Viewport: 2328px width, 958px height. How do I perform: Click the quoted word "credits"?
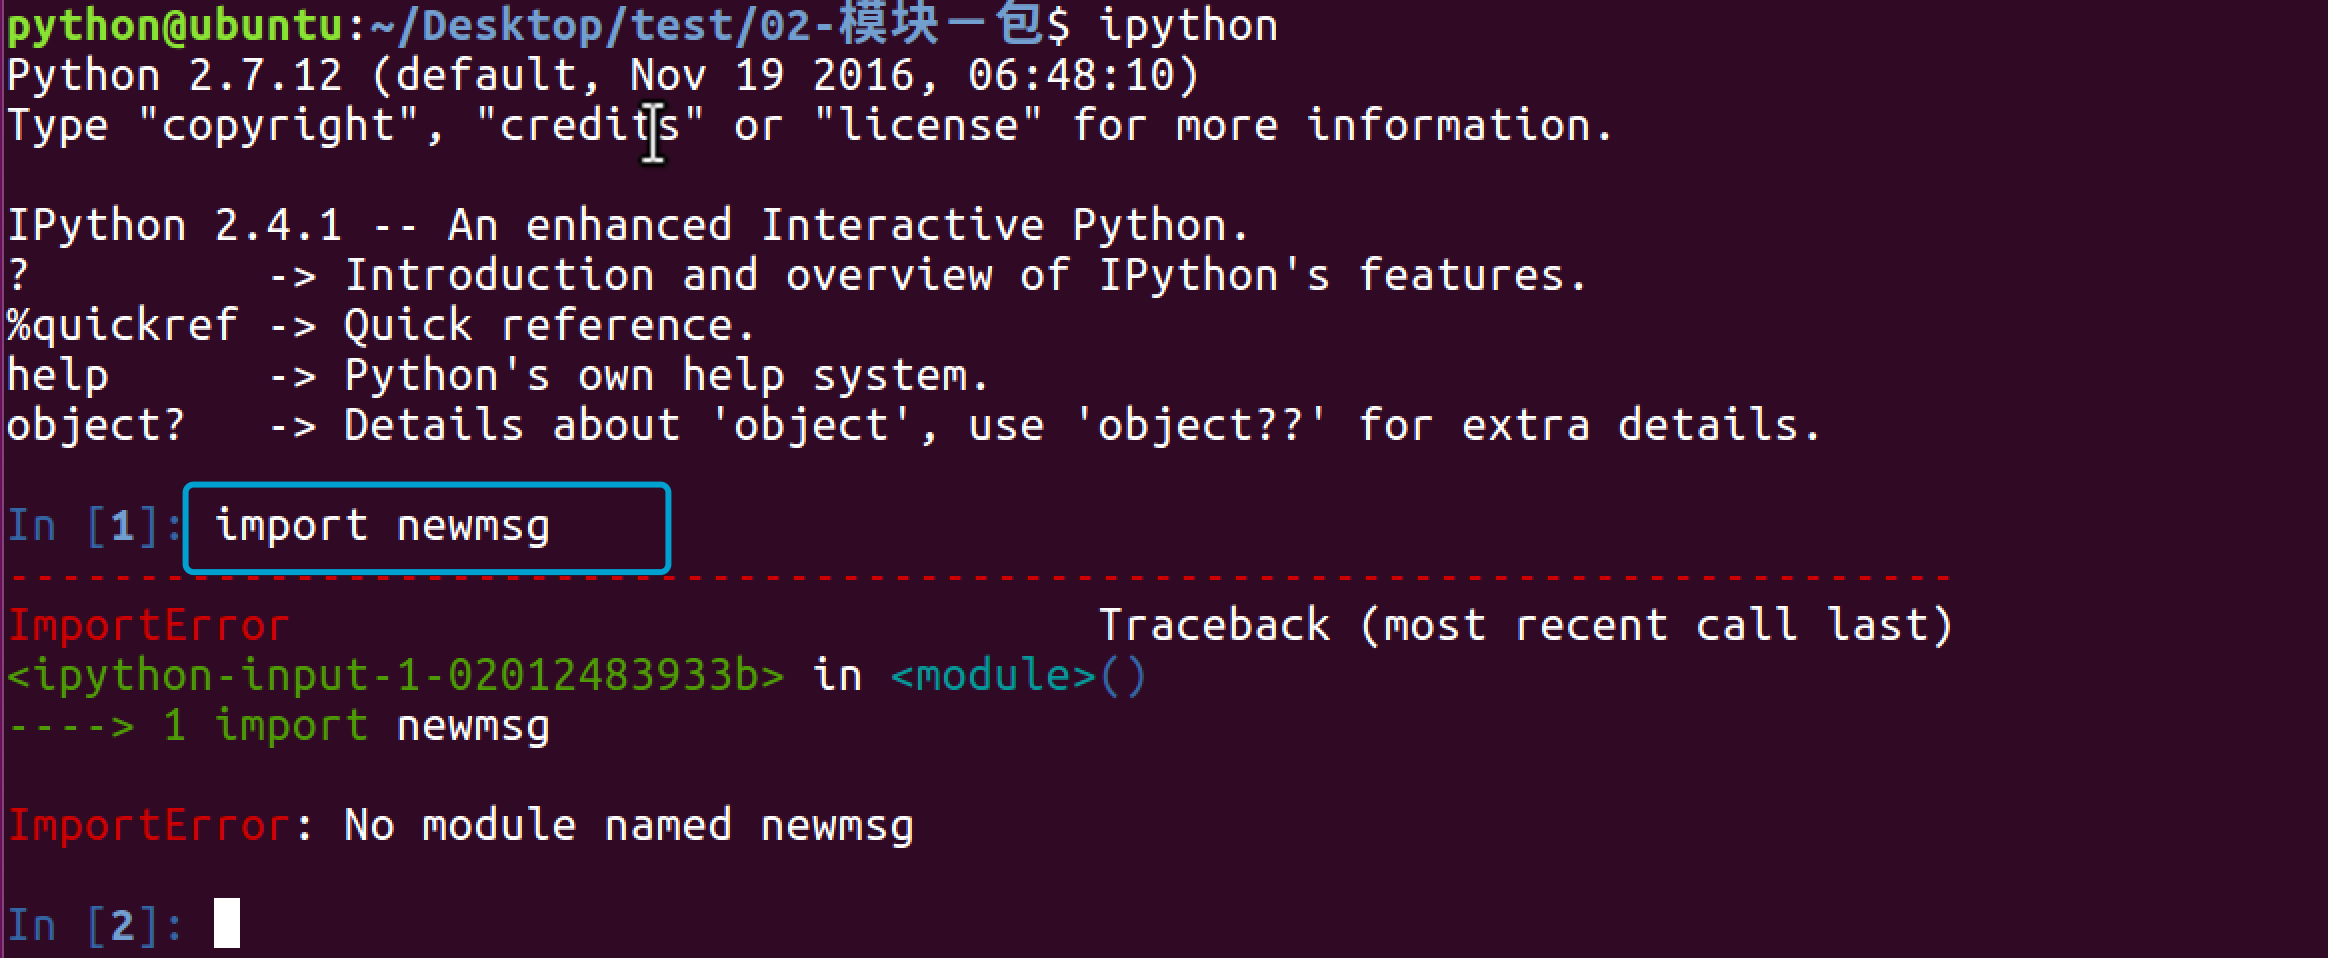pyautogui.click(x=590, y=126)
